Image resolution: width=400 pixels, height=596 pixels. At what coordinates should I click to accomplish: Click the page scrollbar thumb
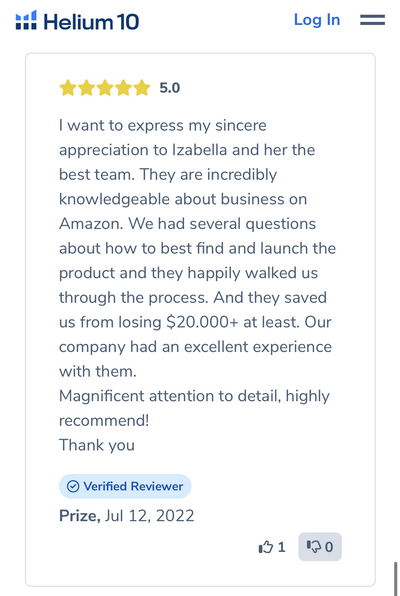pyautogui.click(x=396, y=579)
